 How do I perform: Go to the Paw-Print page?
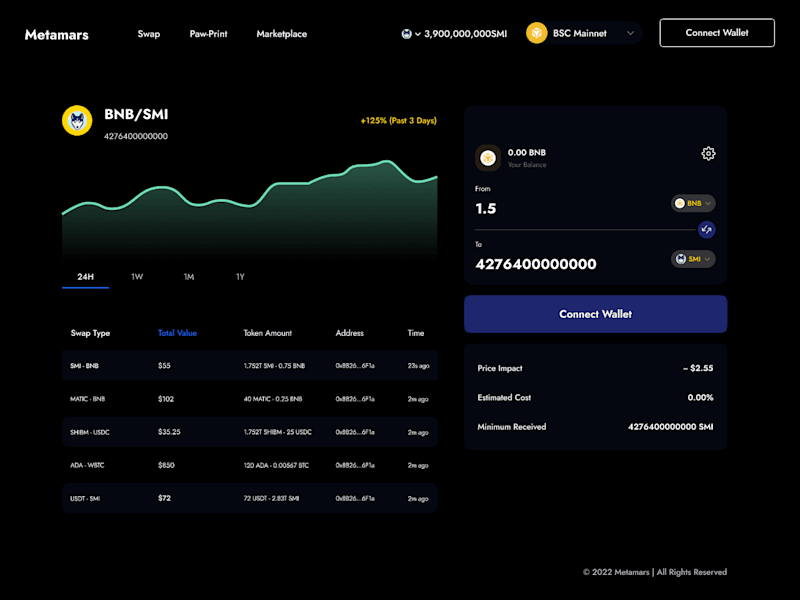click(x=208, y=34)
